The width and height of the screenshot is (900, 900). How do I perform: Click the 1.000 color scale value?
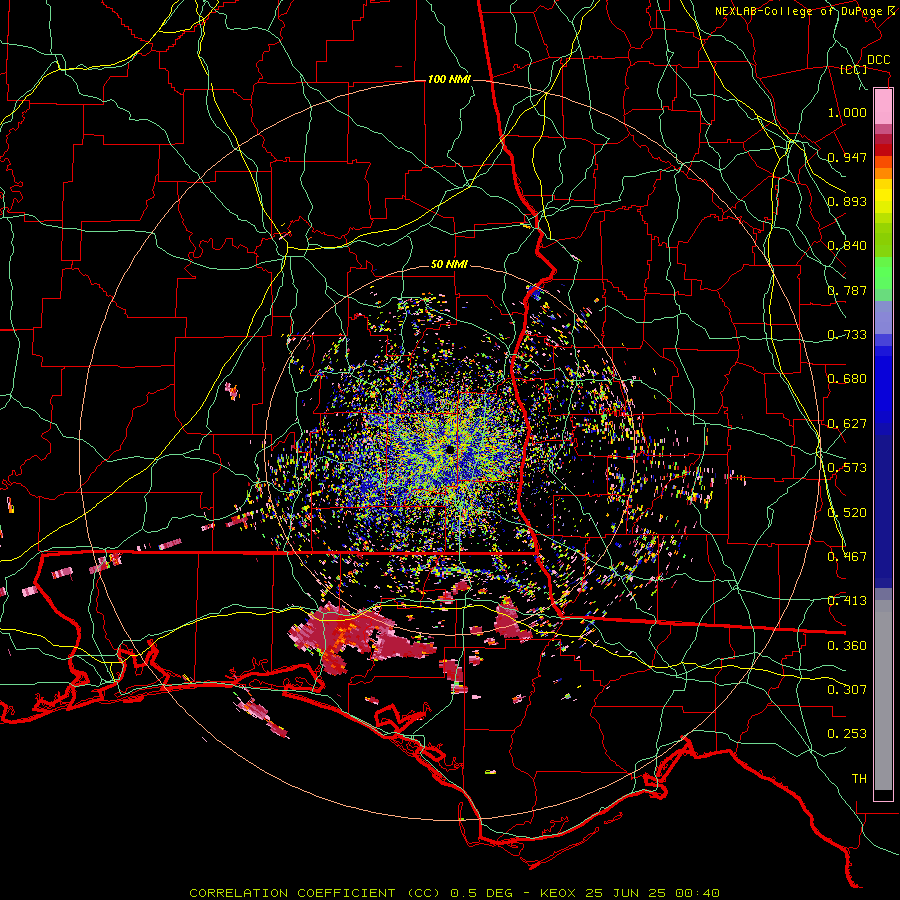[847, 112]
